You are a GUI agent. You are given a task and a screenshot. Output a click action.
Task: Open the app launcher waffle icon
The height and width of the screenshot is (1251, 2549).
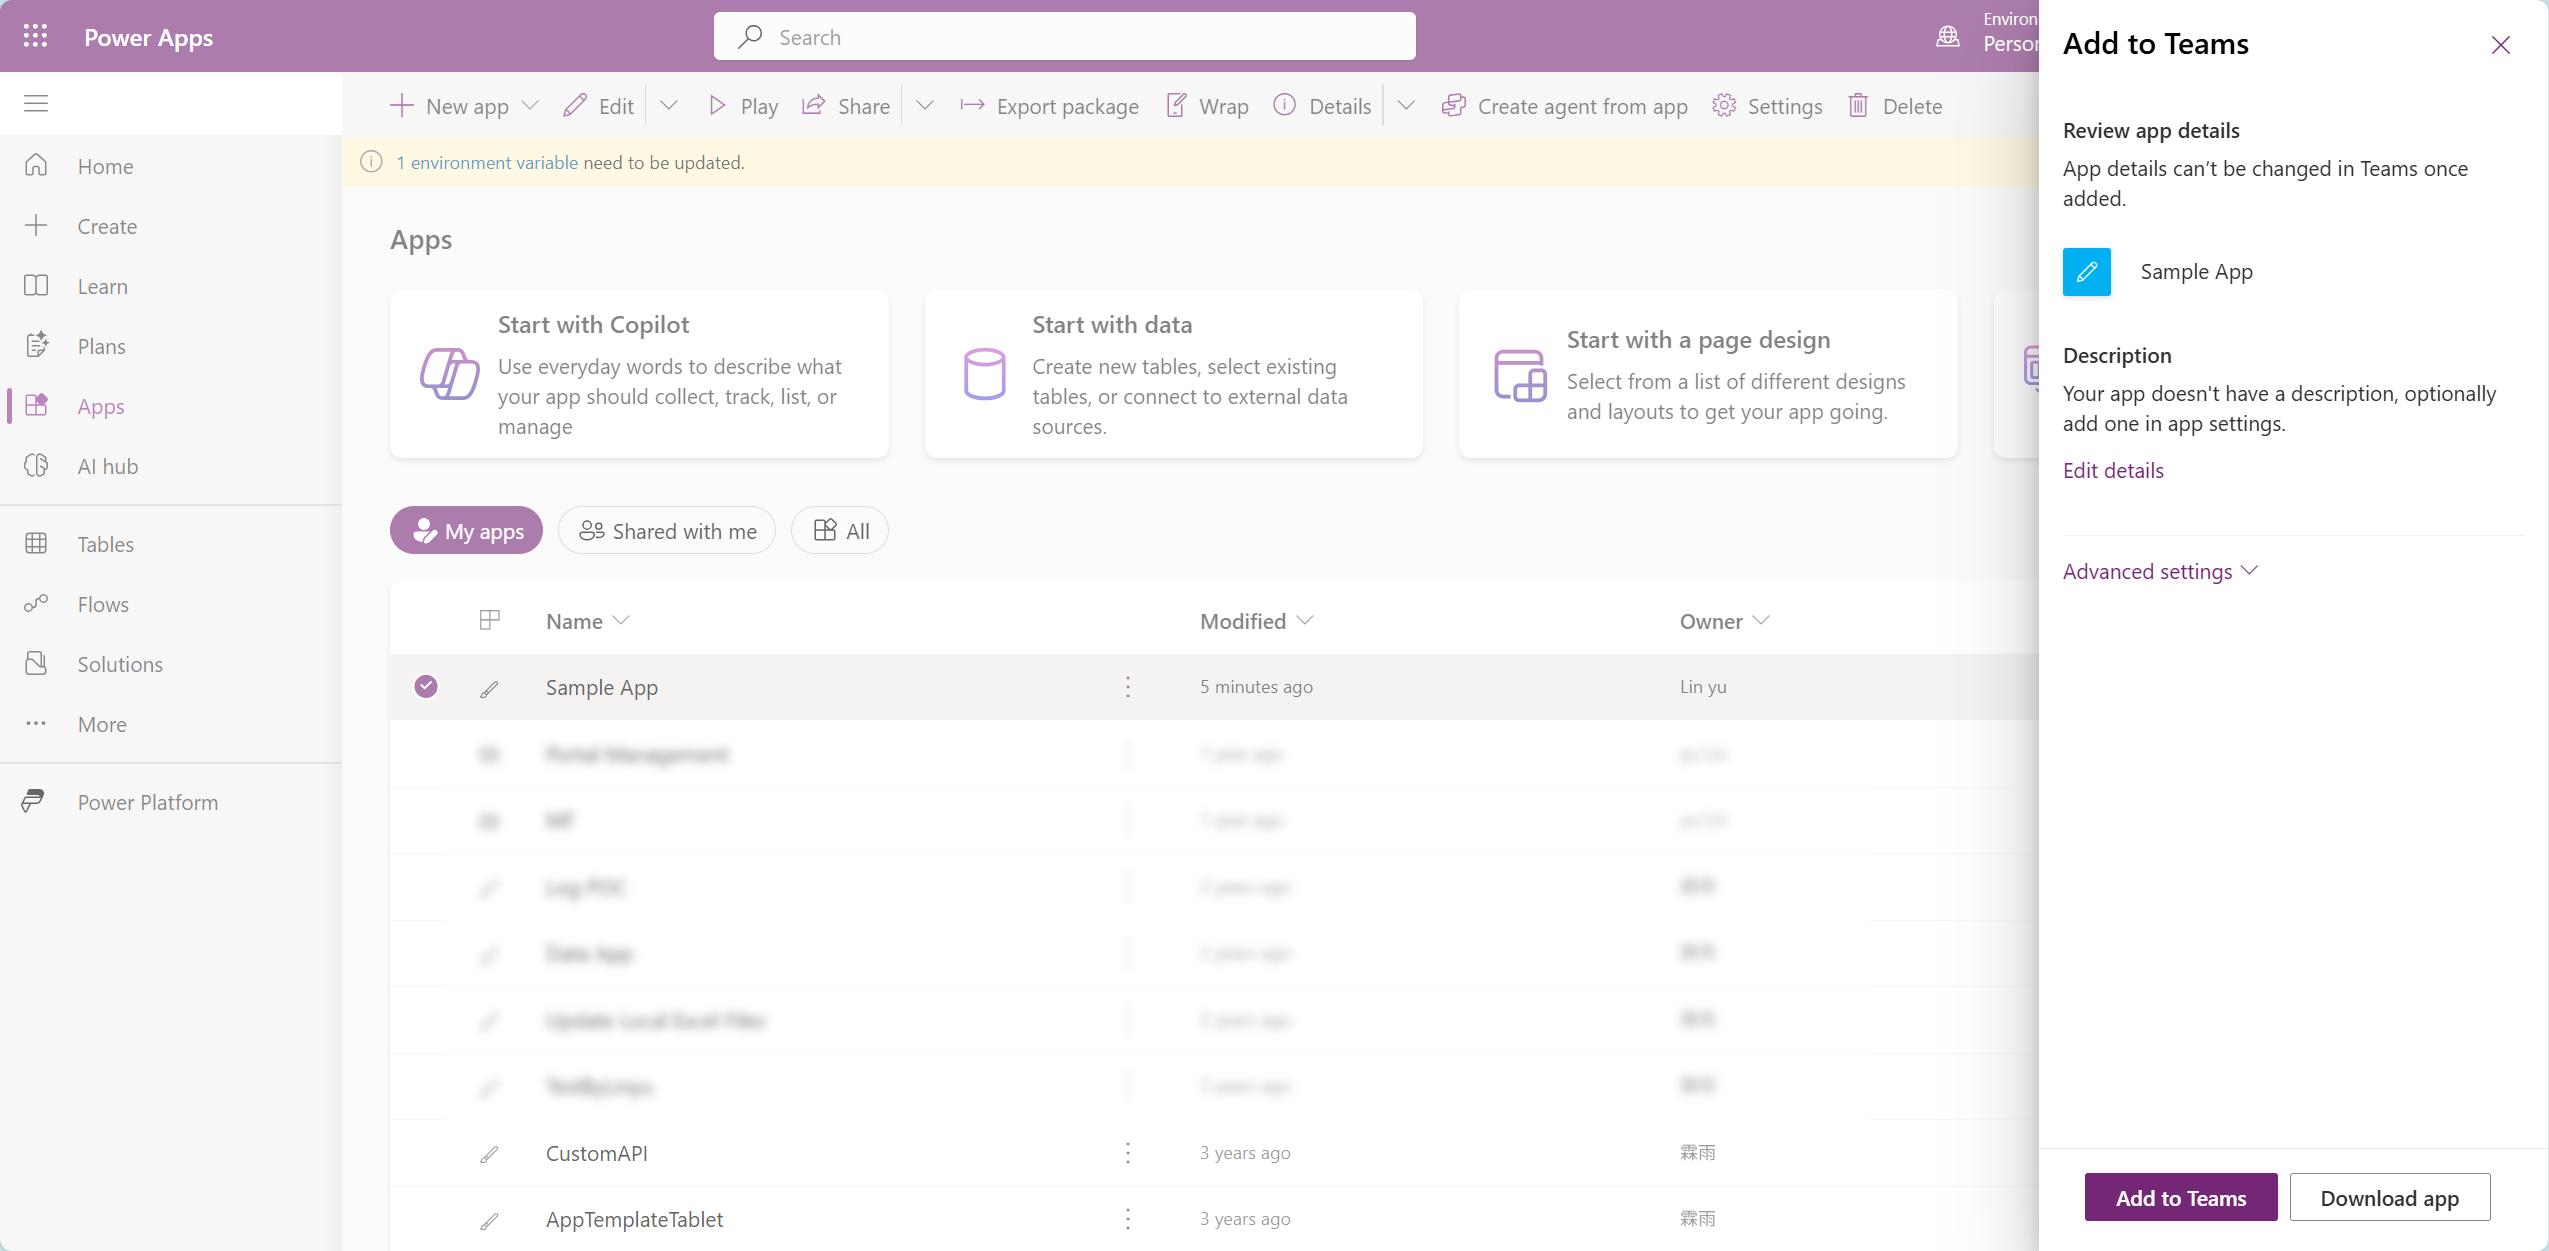[35, 37]
